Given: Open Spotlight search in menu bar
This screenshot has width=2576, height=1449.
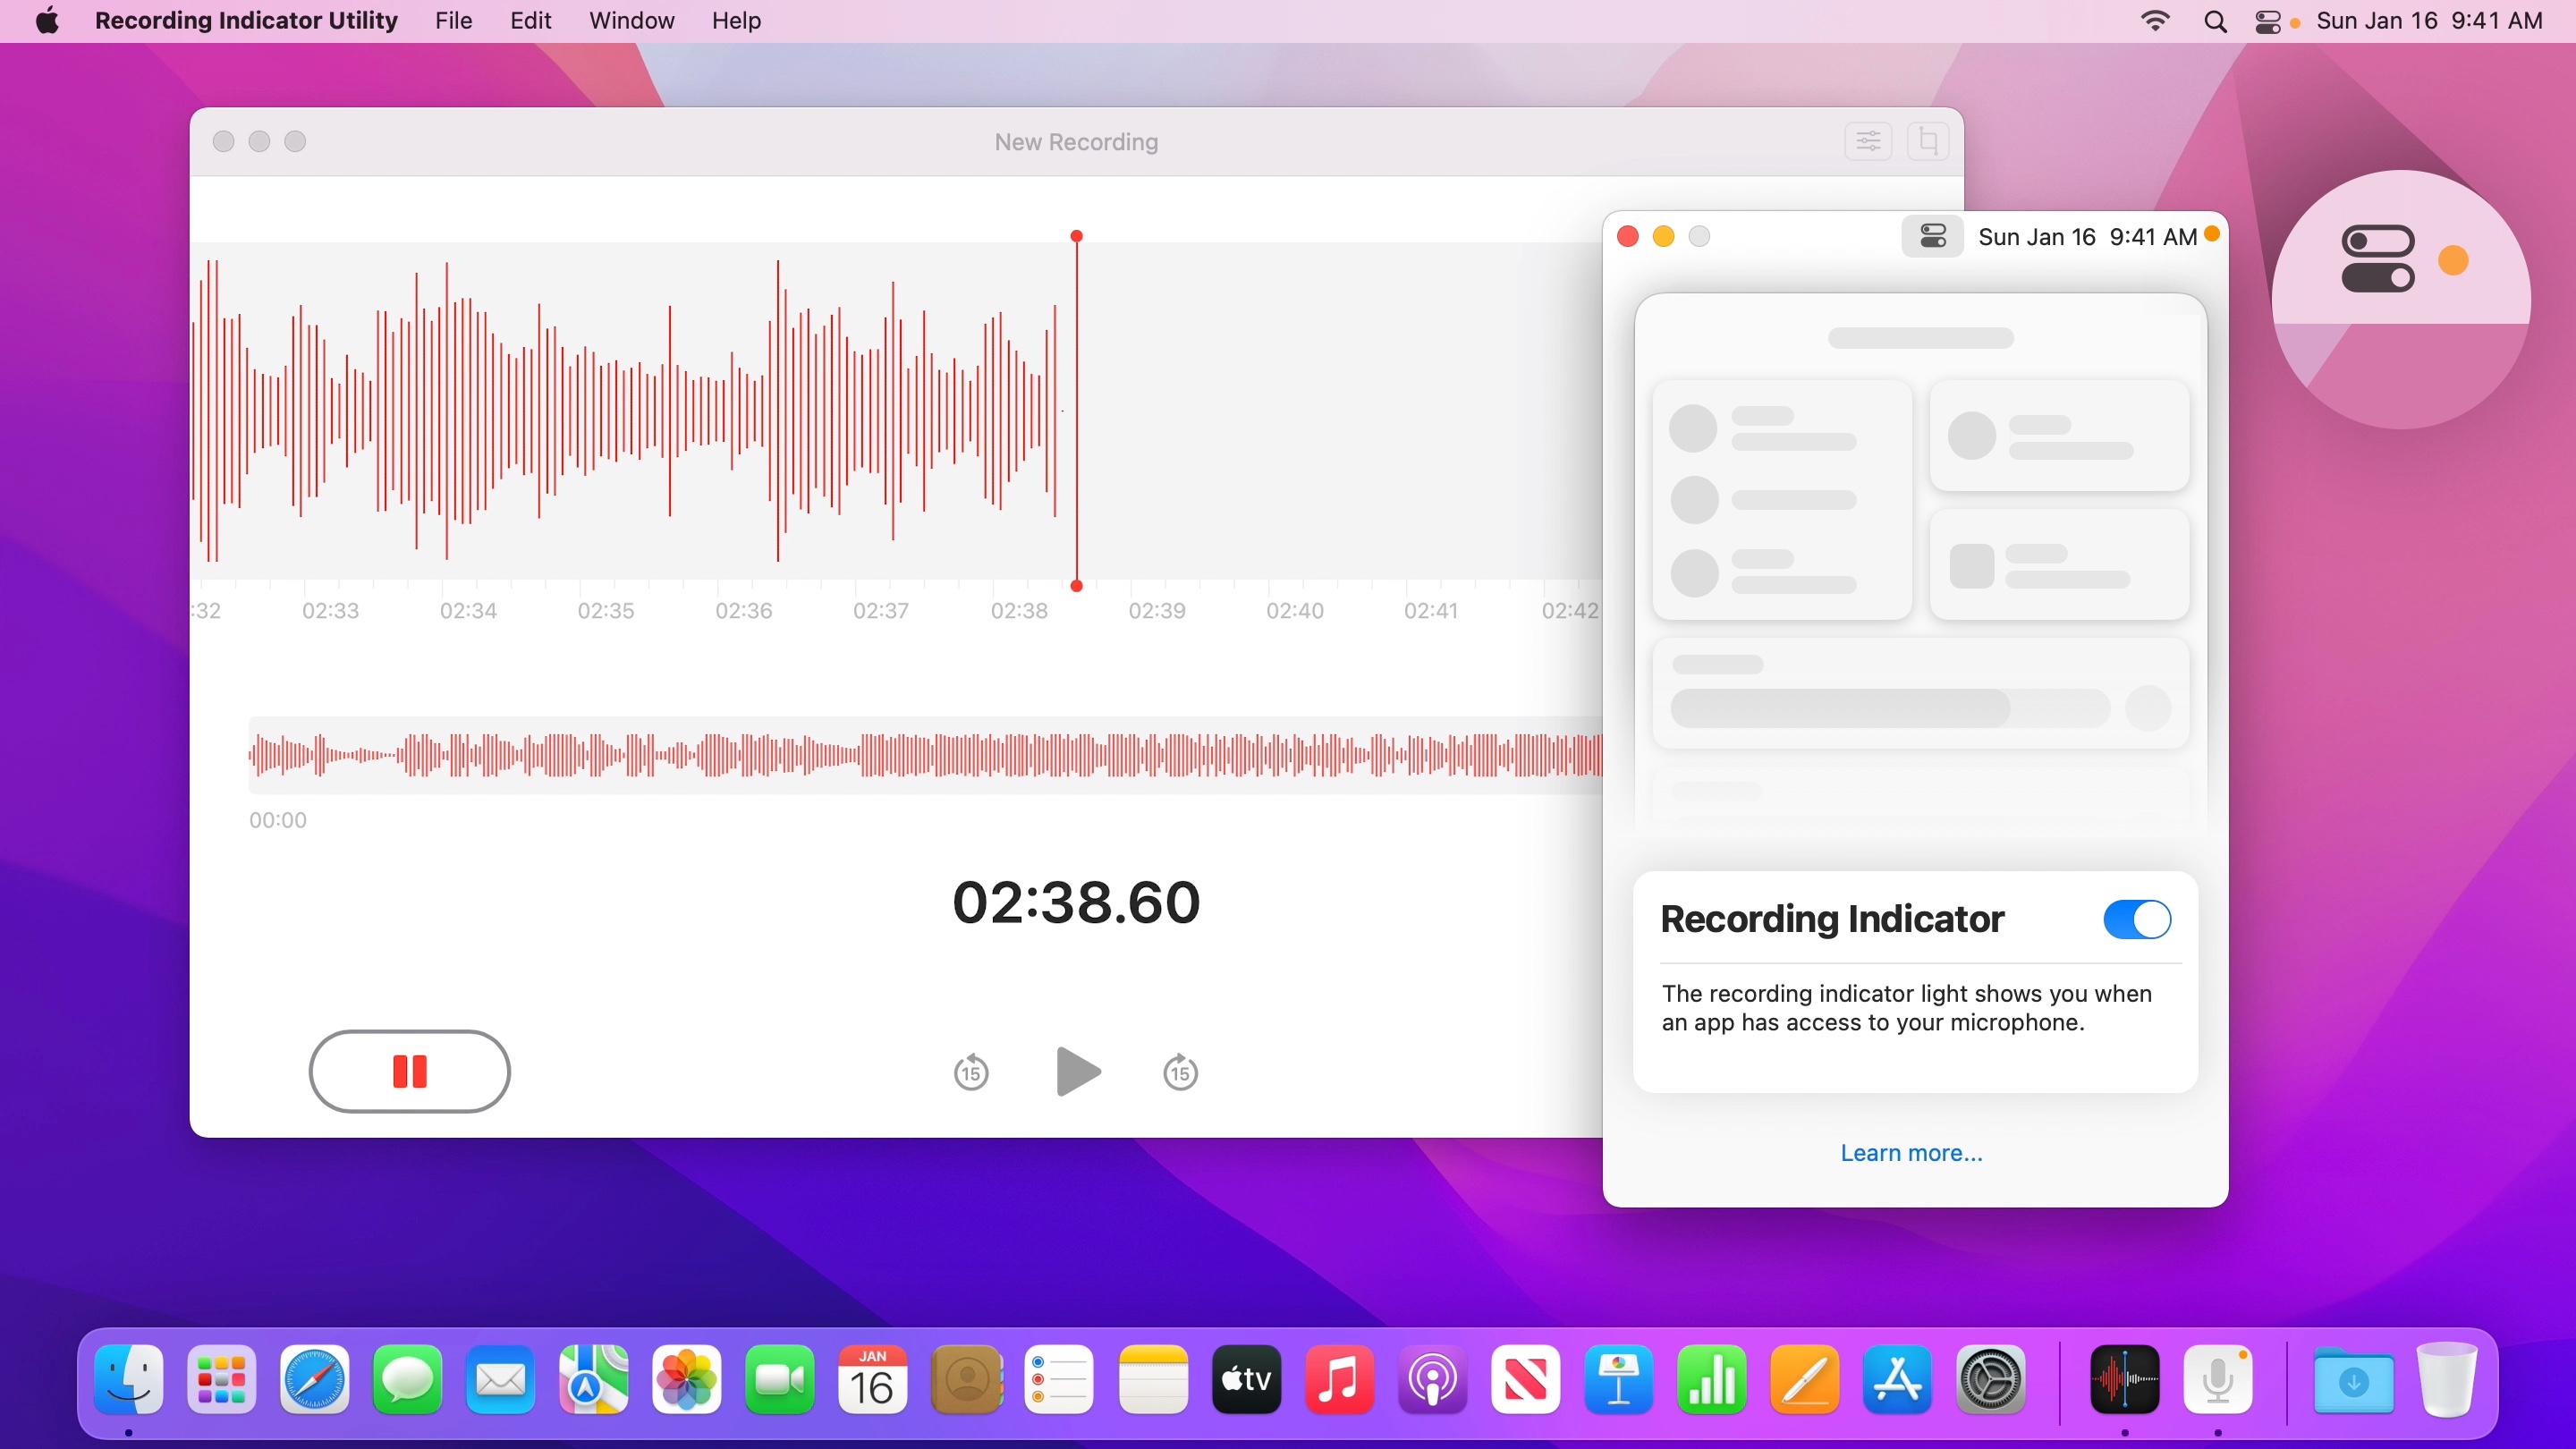Looking at the screenshot, I should [x=2215, y=21].
